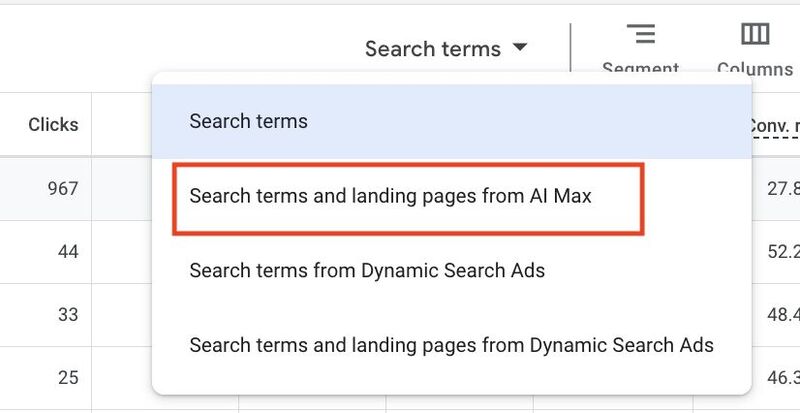Open the Columns icon
Viewport: 800px width, 413px height.
tap(755, 34)
